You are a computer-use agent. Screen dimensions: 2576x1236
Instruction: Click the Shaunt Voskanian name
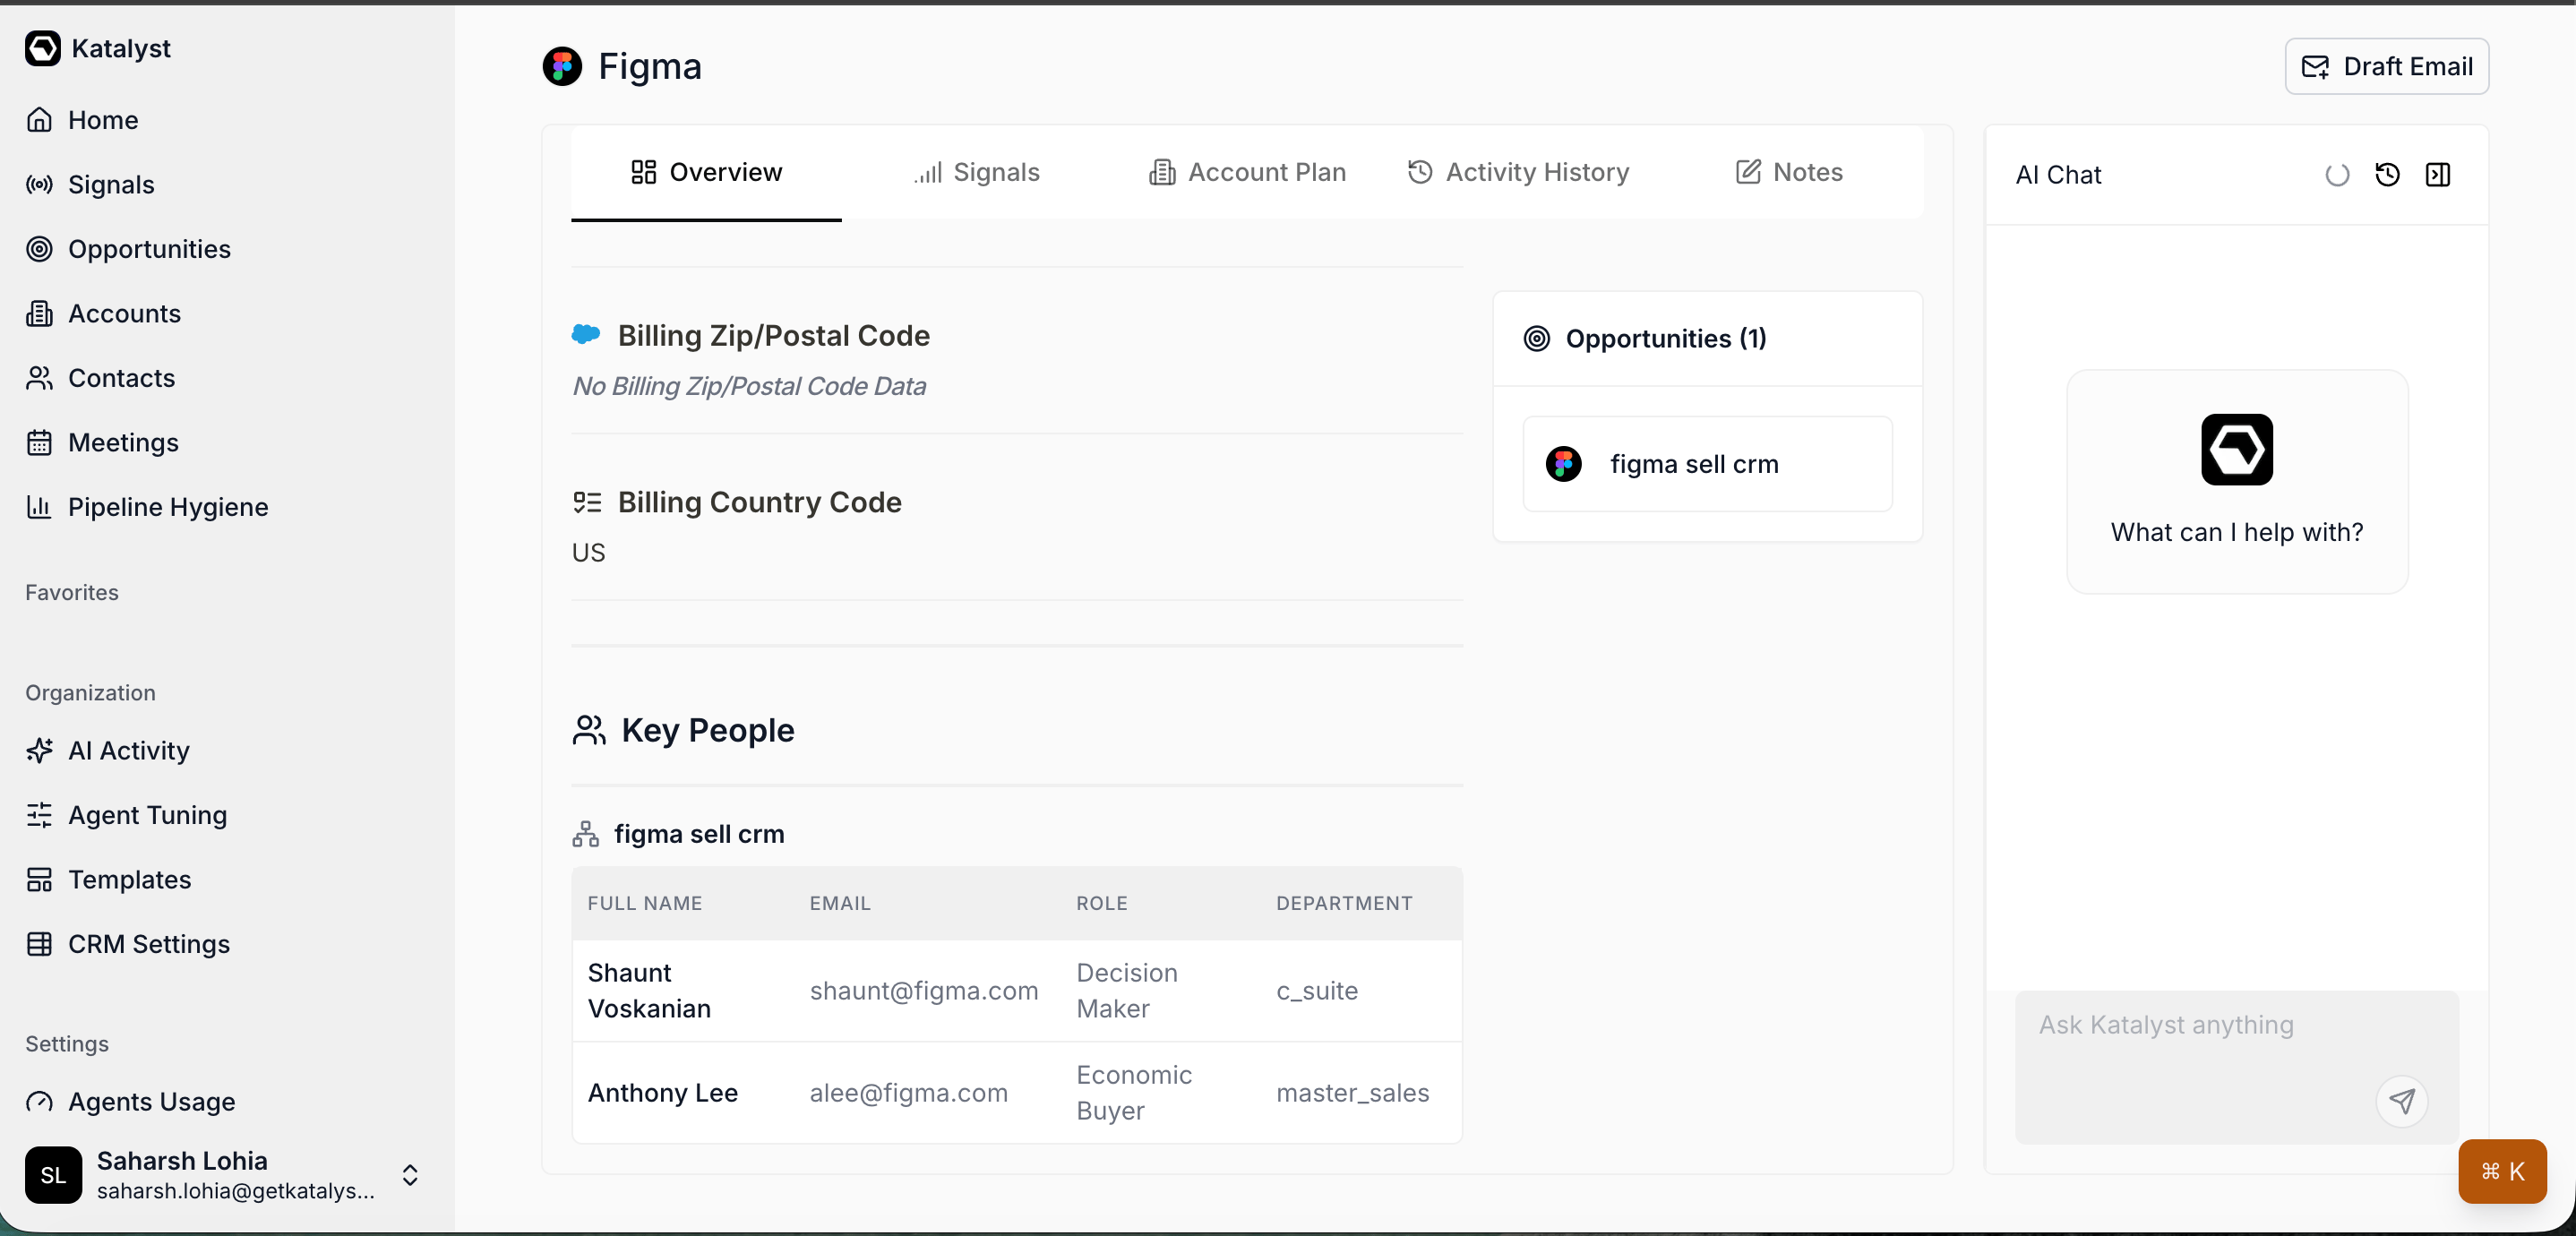649,991
